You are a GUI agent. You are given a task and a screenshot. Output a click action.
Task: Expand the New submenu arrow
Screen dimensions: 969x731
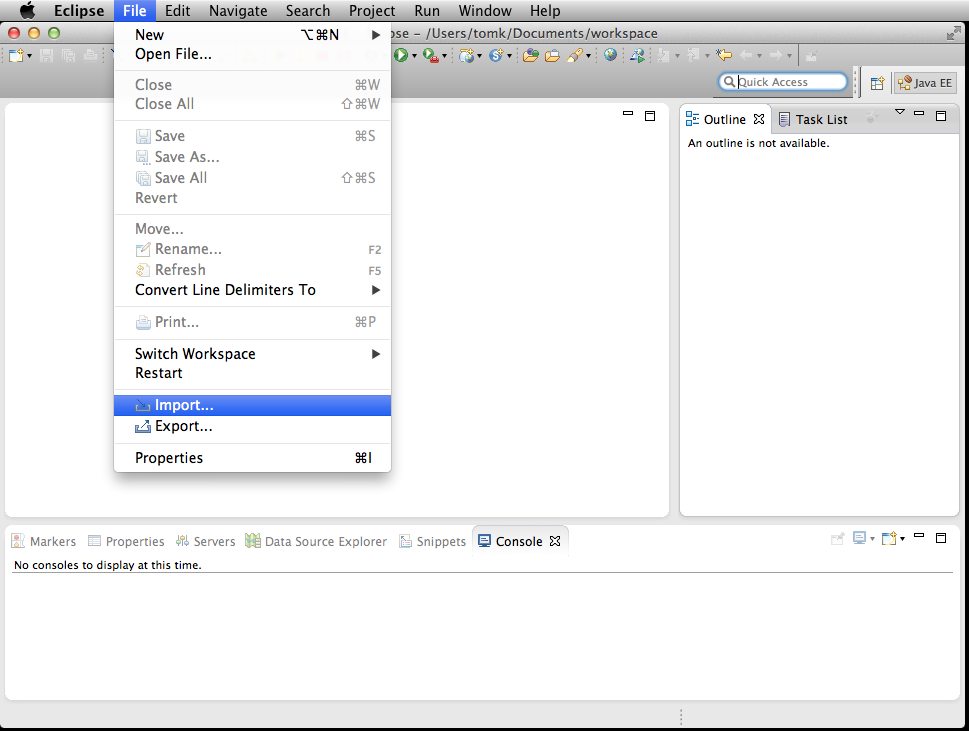click(x=376, y=35)
